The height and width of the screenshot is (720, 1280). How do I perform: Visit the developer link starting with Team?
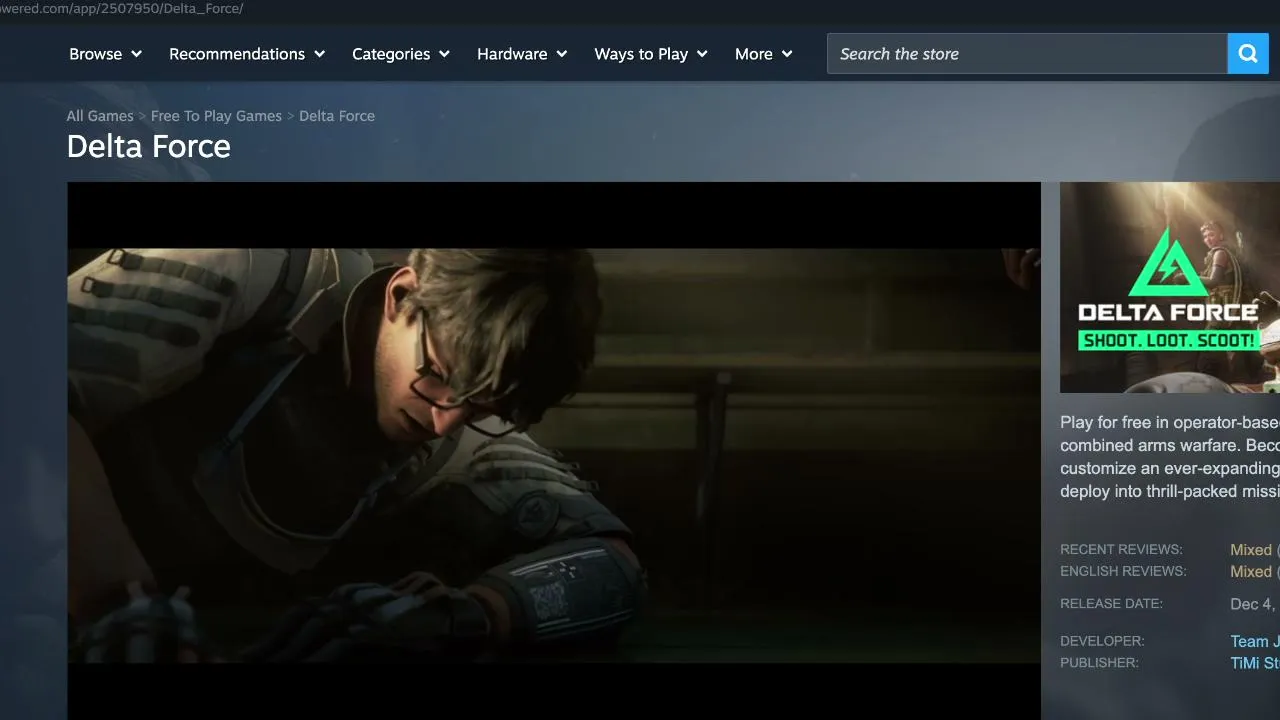pyautogui.click(x=1255, y=642)
